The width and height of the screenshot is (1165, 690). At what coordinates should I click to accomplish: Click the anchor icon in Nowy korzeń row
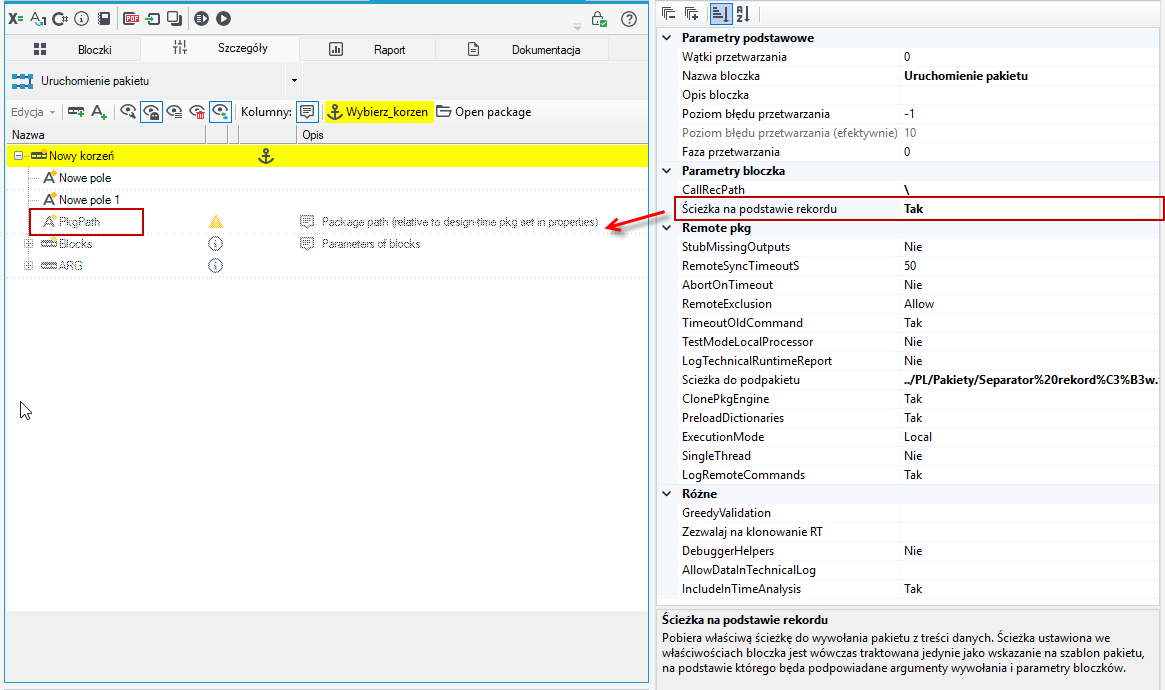click(x=266, y=156)
